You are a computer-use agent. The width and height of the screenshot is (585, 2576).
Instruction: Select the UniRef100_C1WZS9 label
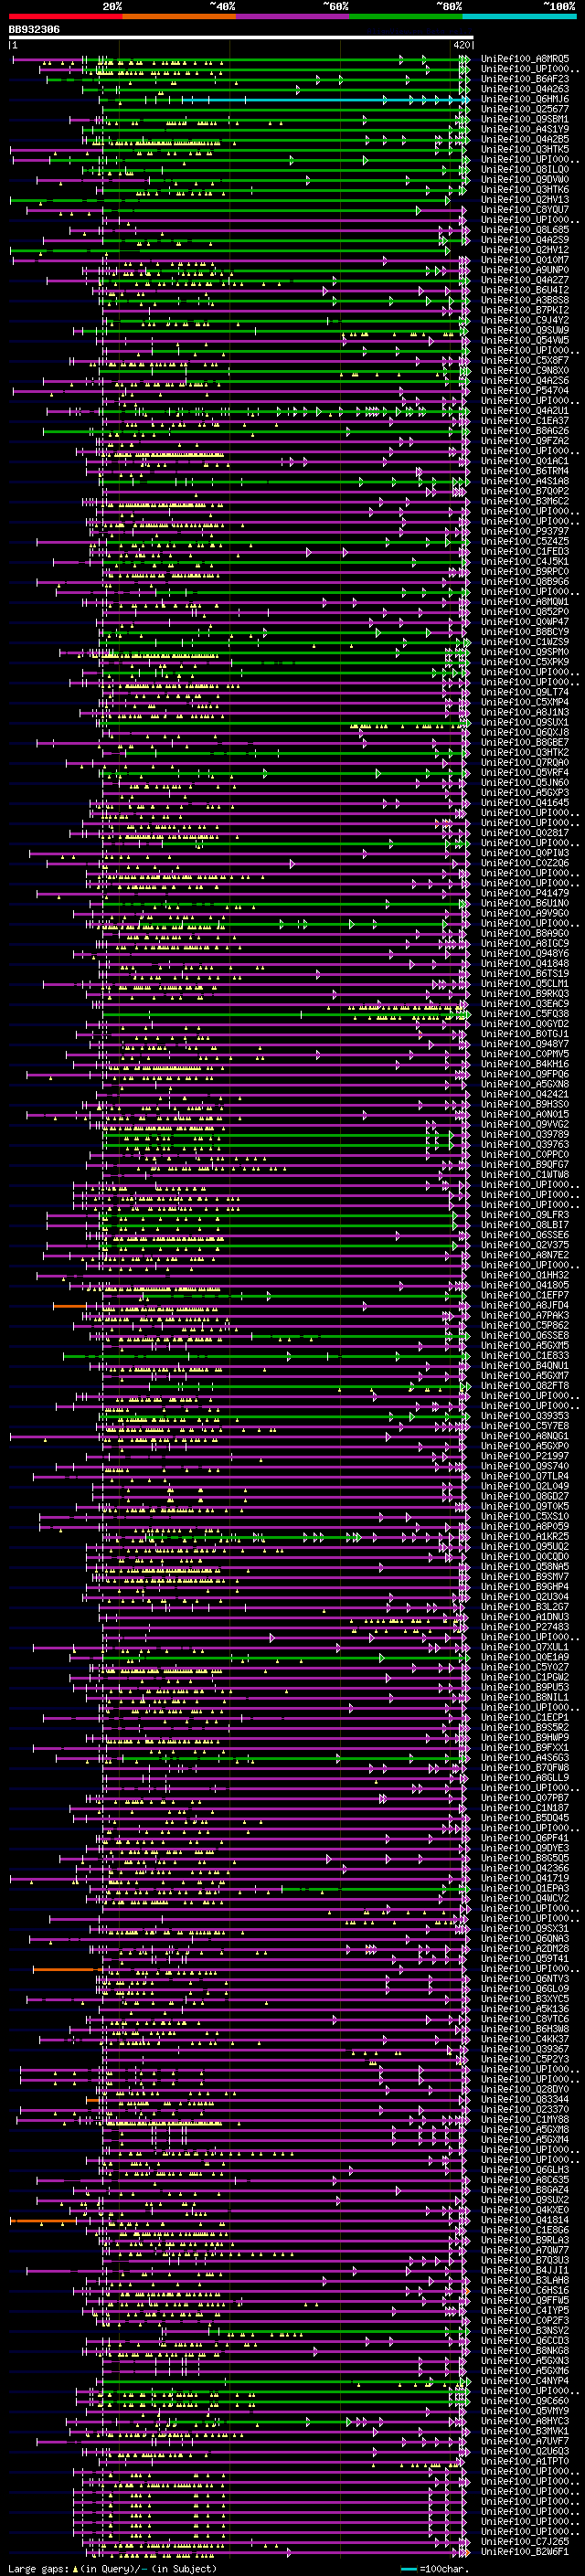525,642
